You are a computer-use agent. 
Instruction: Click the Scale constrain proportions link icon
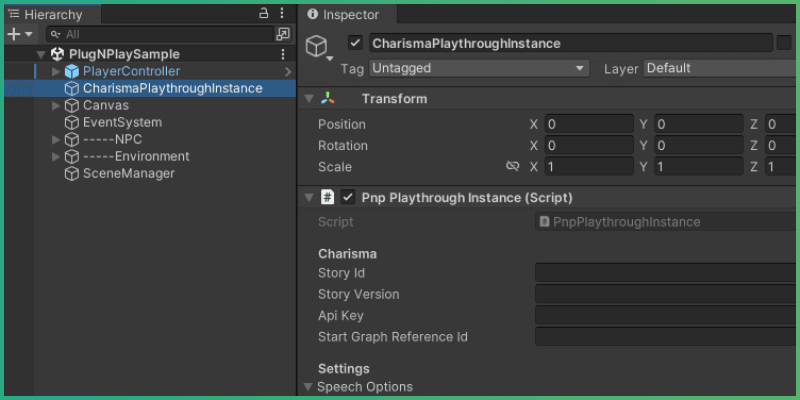[x=512, y=167]
